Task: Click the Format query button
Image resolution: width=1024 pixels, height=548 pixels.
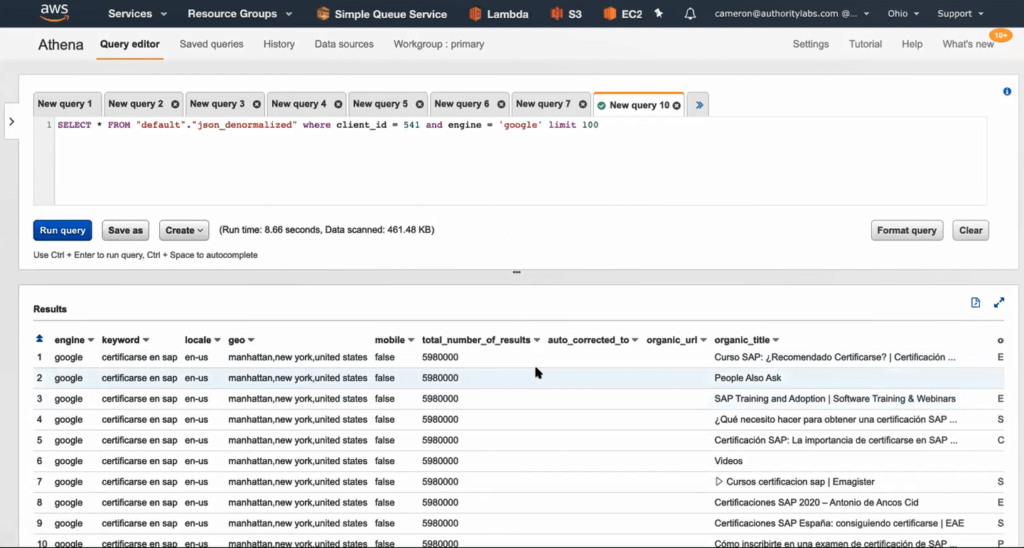Action: [x=906, y=231]
